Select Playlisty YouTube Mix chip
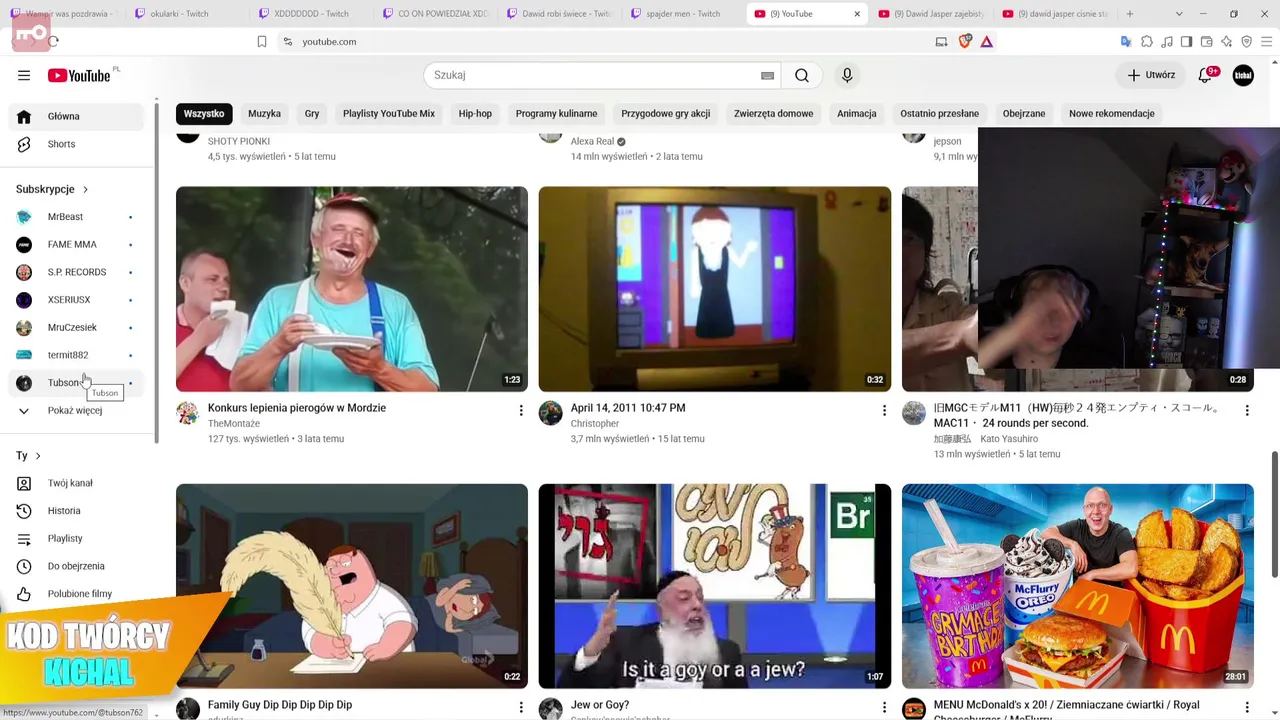The height and width of the screenshot is (720, 1280). tap(389, 113)
